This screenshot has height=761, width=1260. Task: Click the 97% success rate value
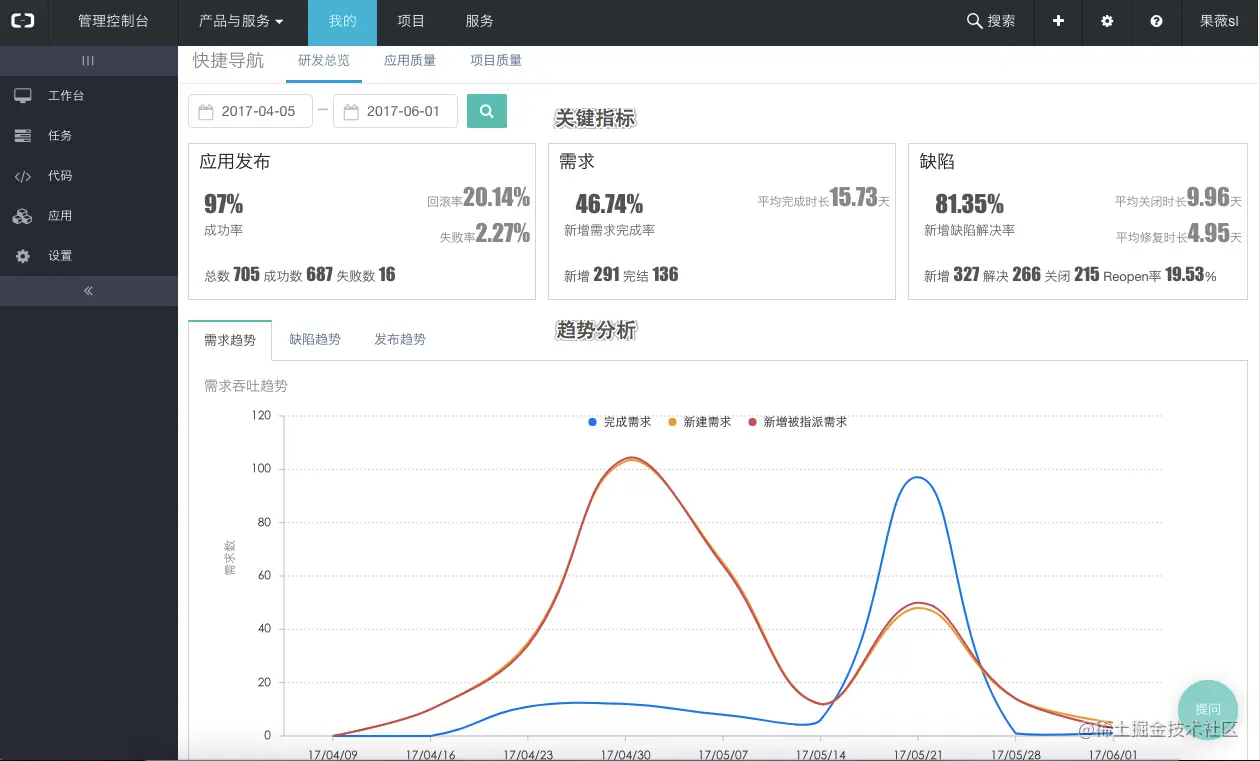223,205
